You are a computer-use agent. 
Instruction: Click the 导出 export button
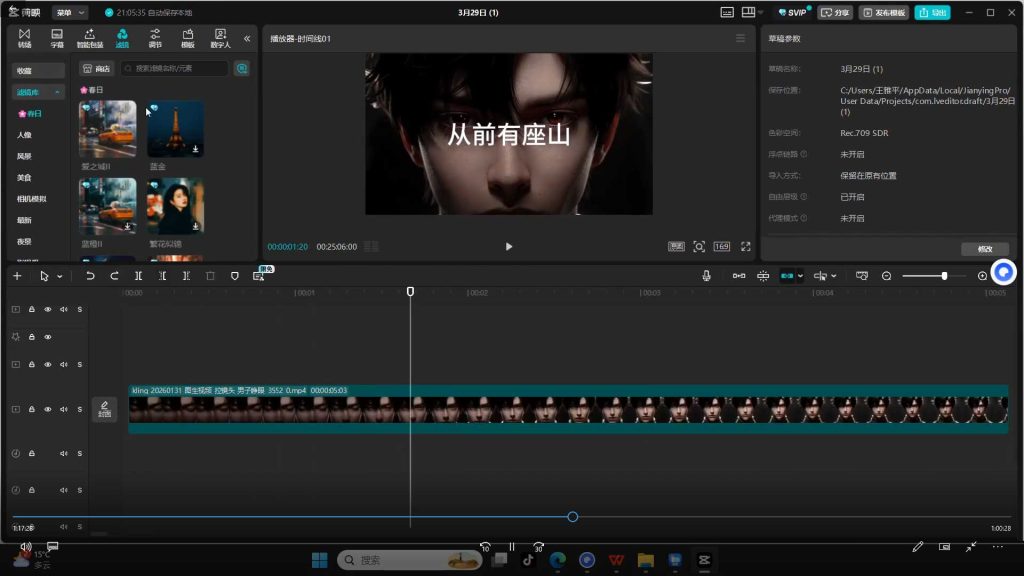click(932, 13)
